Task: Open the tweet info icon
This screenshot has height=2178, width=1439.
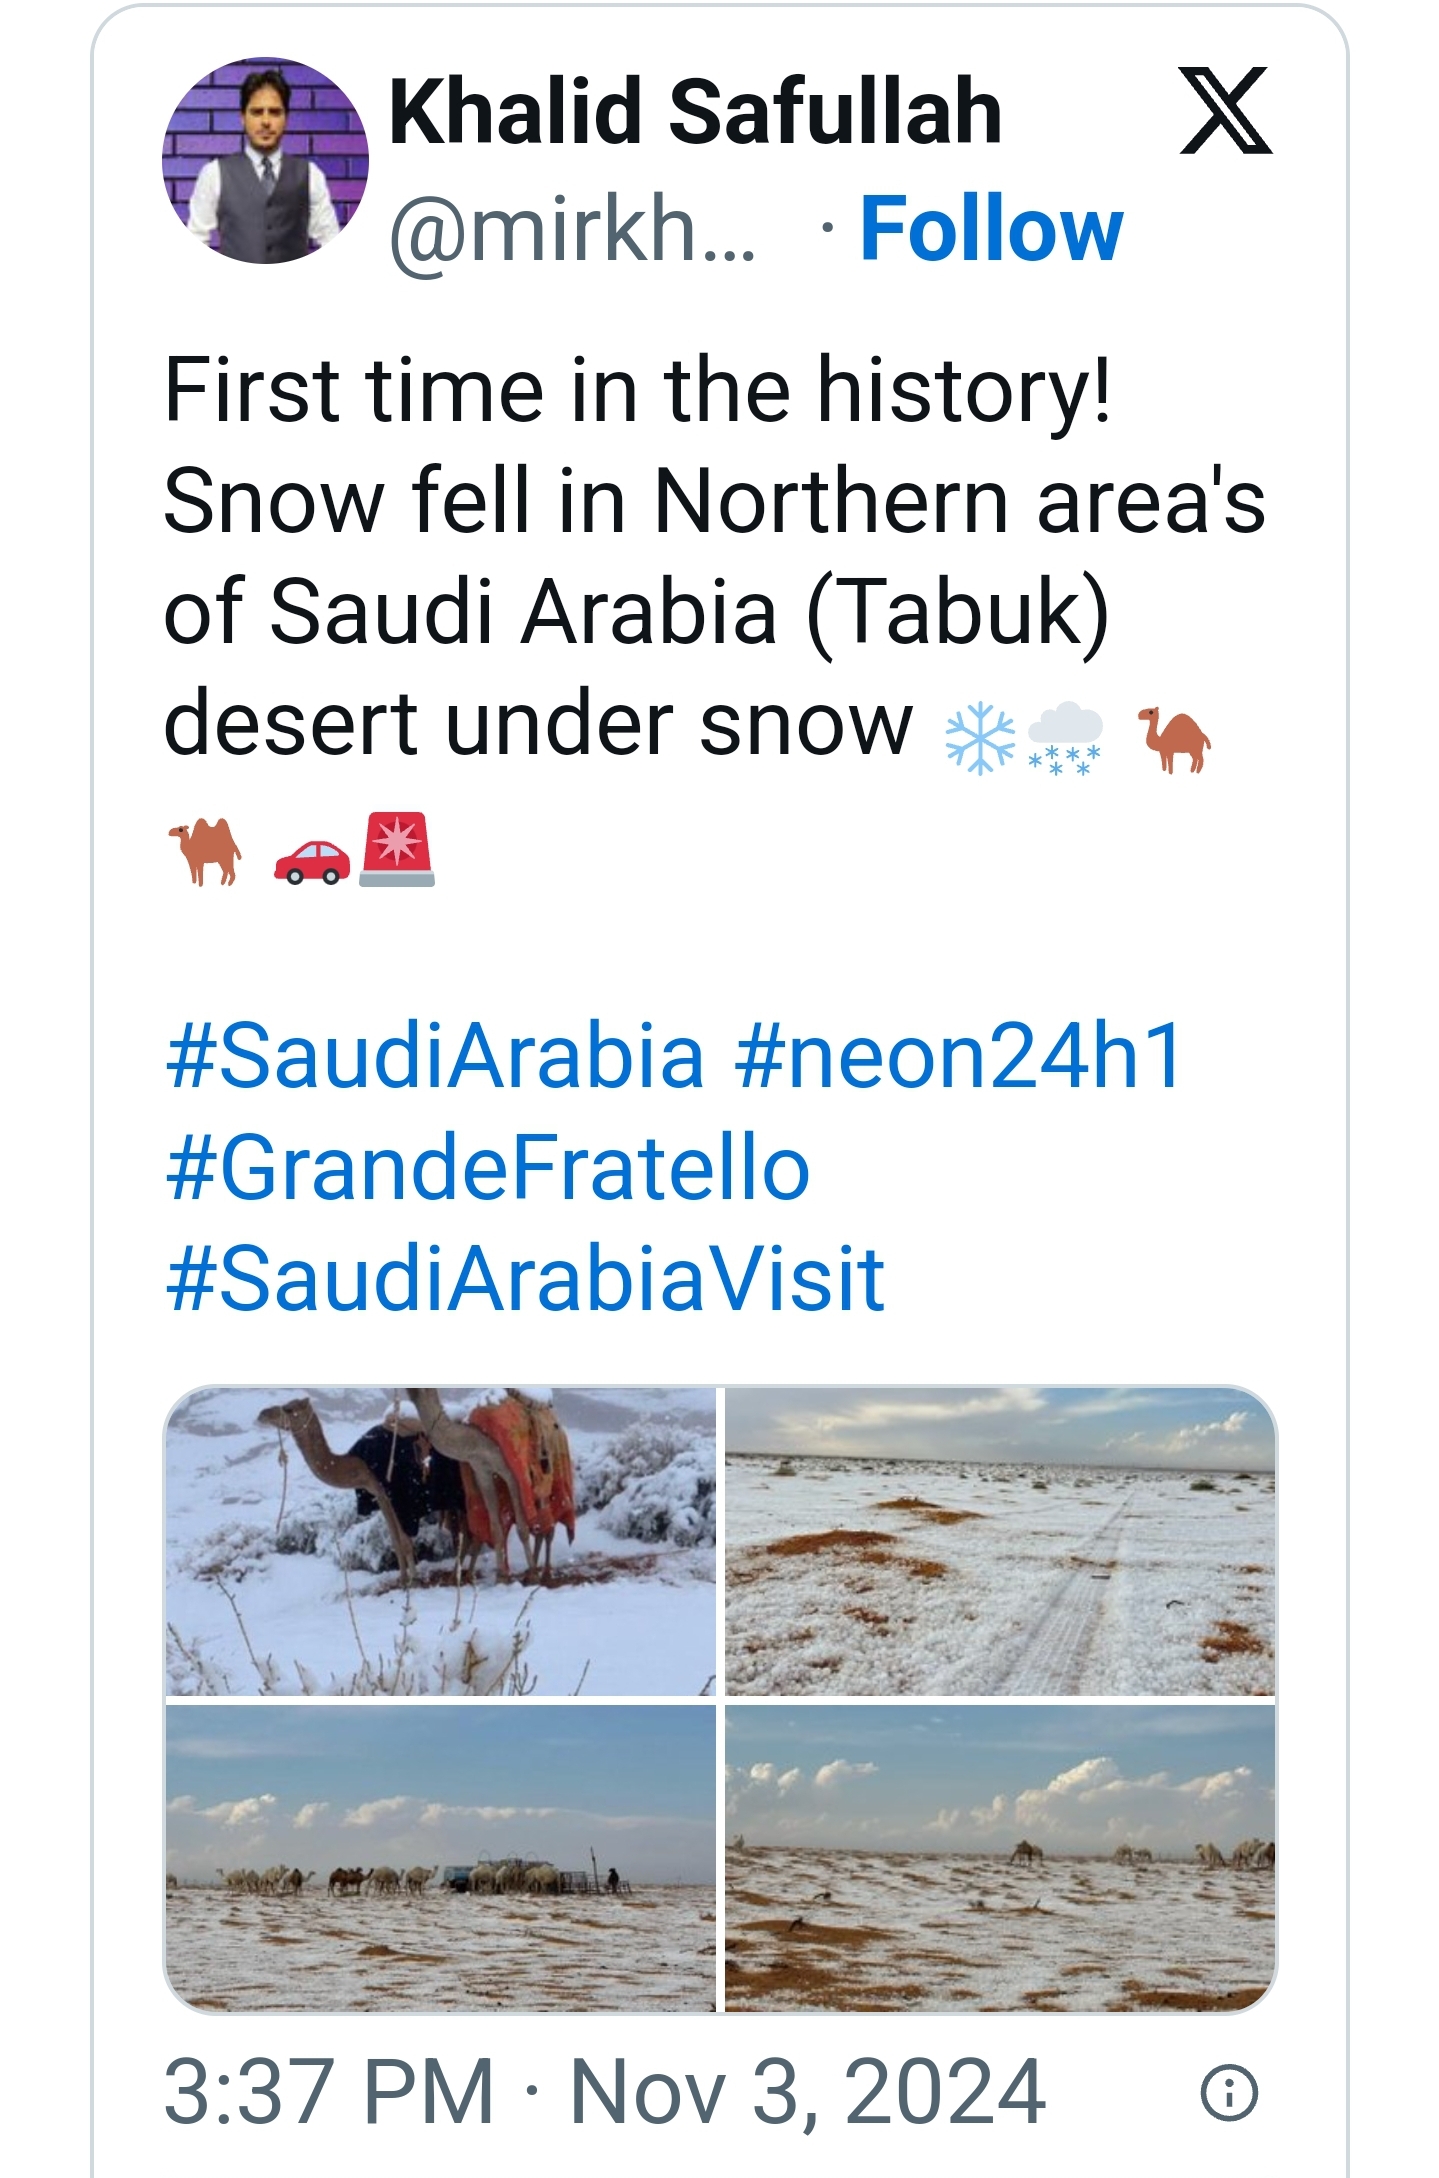Action: (1229, 2092)
